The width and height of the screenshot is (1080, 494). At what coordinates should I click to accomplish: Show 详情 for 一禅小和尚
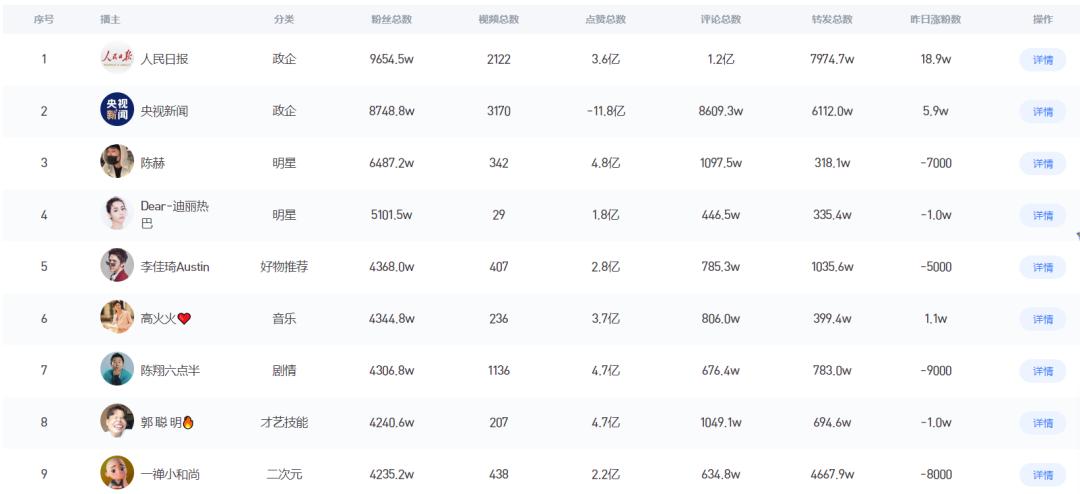coord(1042,476)
